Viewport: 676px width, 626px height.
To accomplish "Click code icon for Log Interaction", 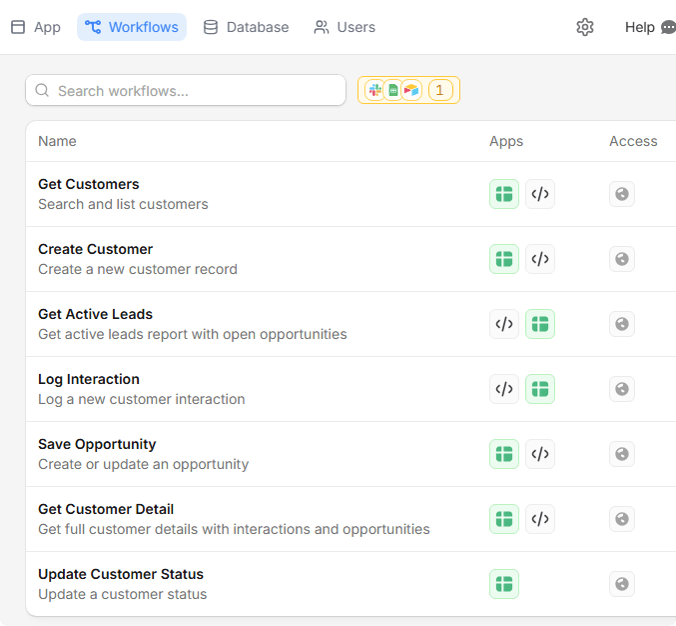I will click(504, 389).
